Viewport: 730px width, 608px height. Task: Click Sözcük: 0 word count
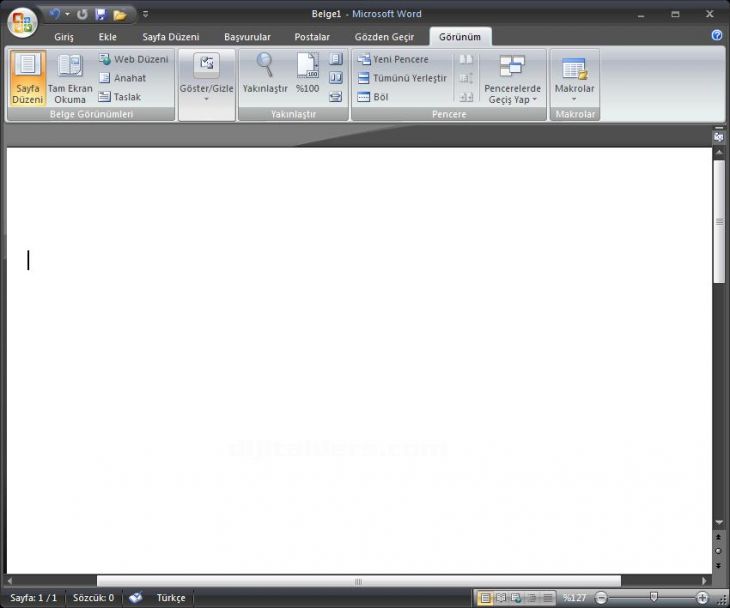(x=93, y=598)
